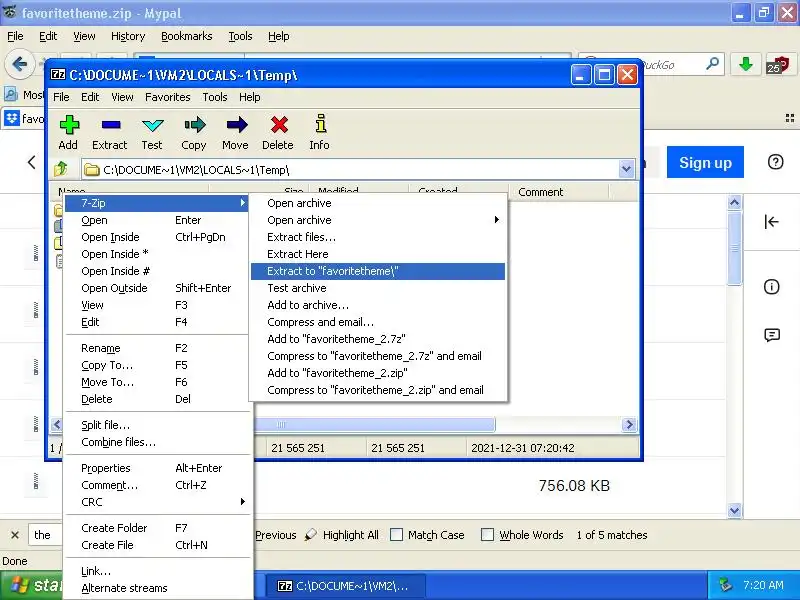The height and width of the screenshot is (600, 800).
Task: Choose Properties in context menu
Action: click(x=157, y=468)
